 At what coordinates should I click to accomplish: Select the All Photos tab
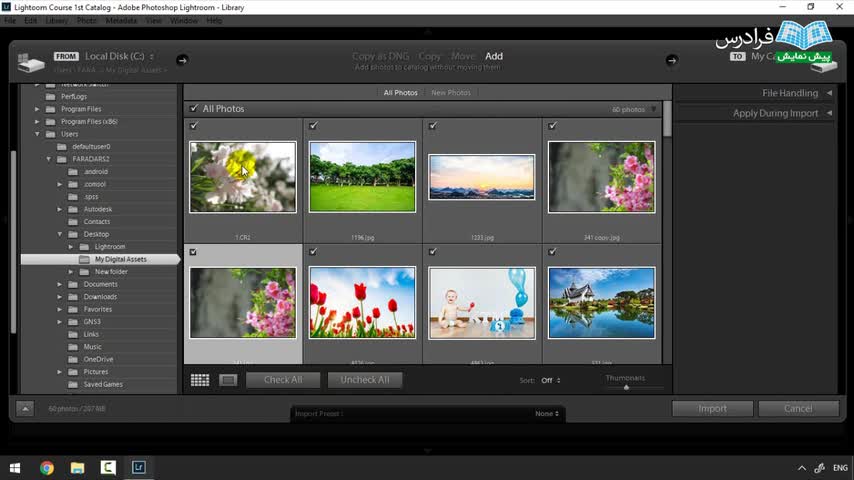pyautogui.click(x=400, y=93)
